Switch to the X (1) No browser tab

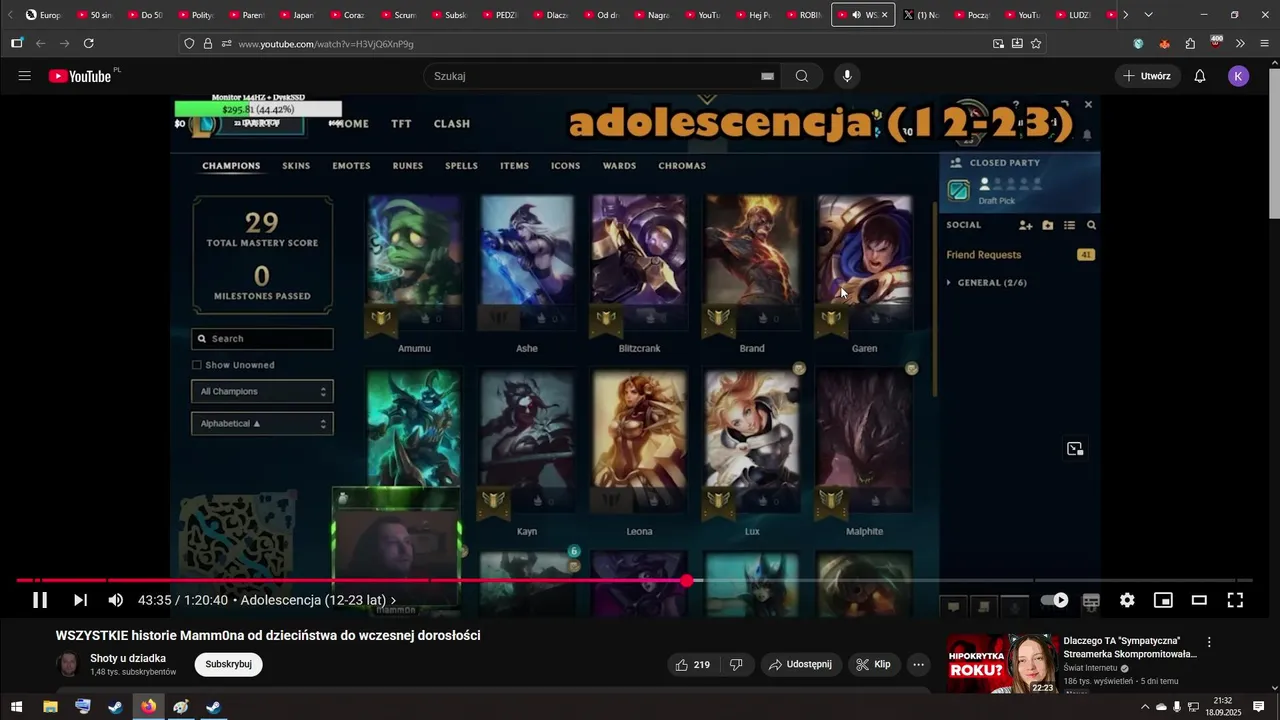coord(920,15)
